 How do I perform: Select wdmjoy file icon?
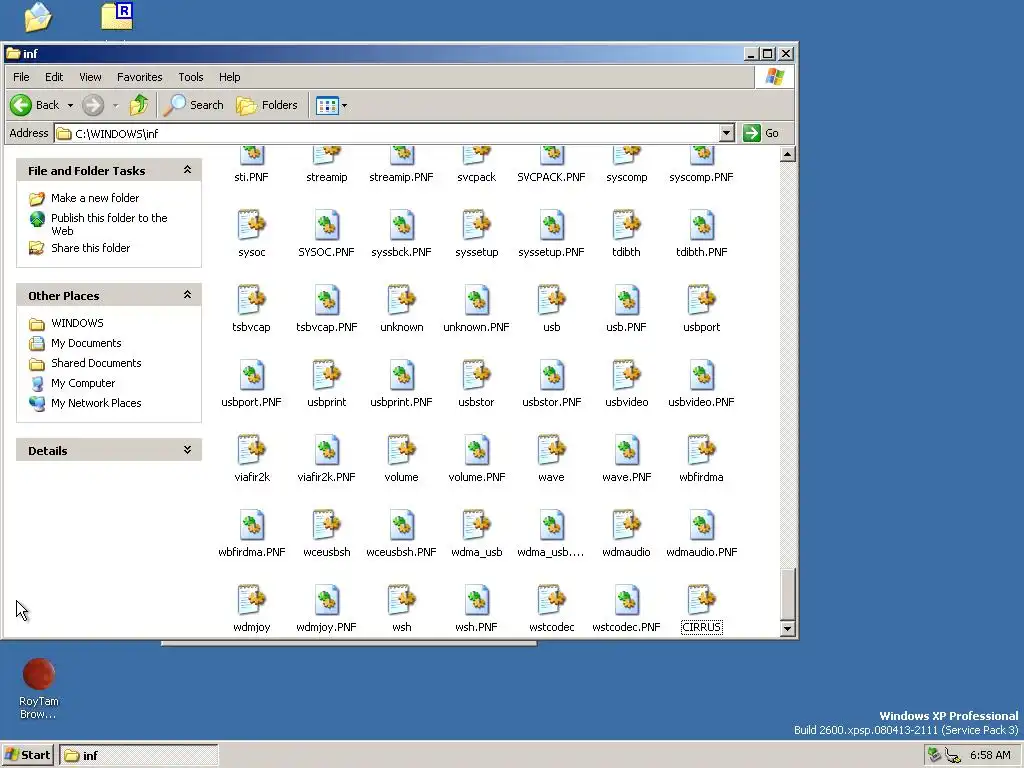[251, 601]
